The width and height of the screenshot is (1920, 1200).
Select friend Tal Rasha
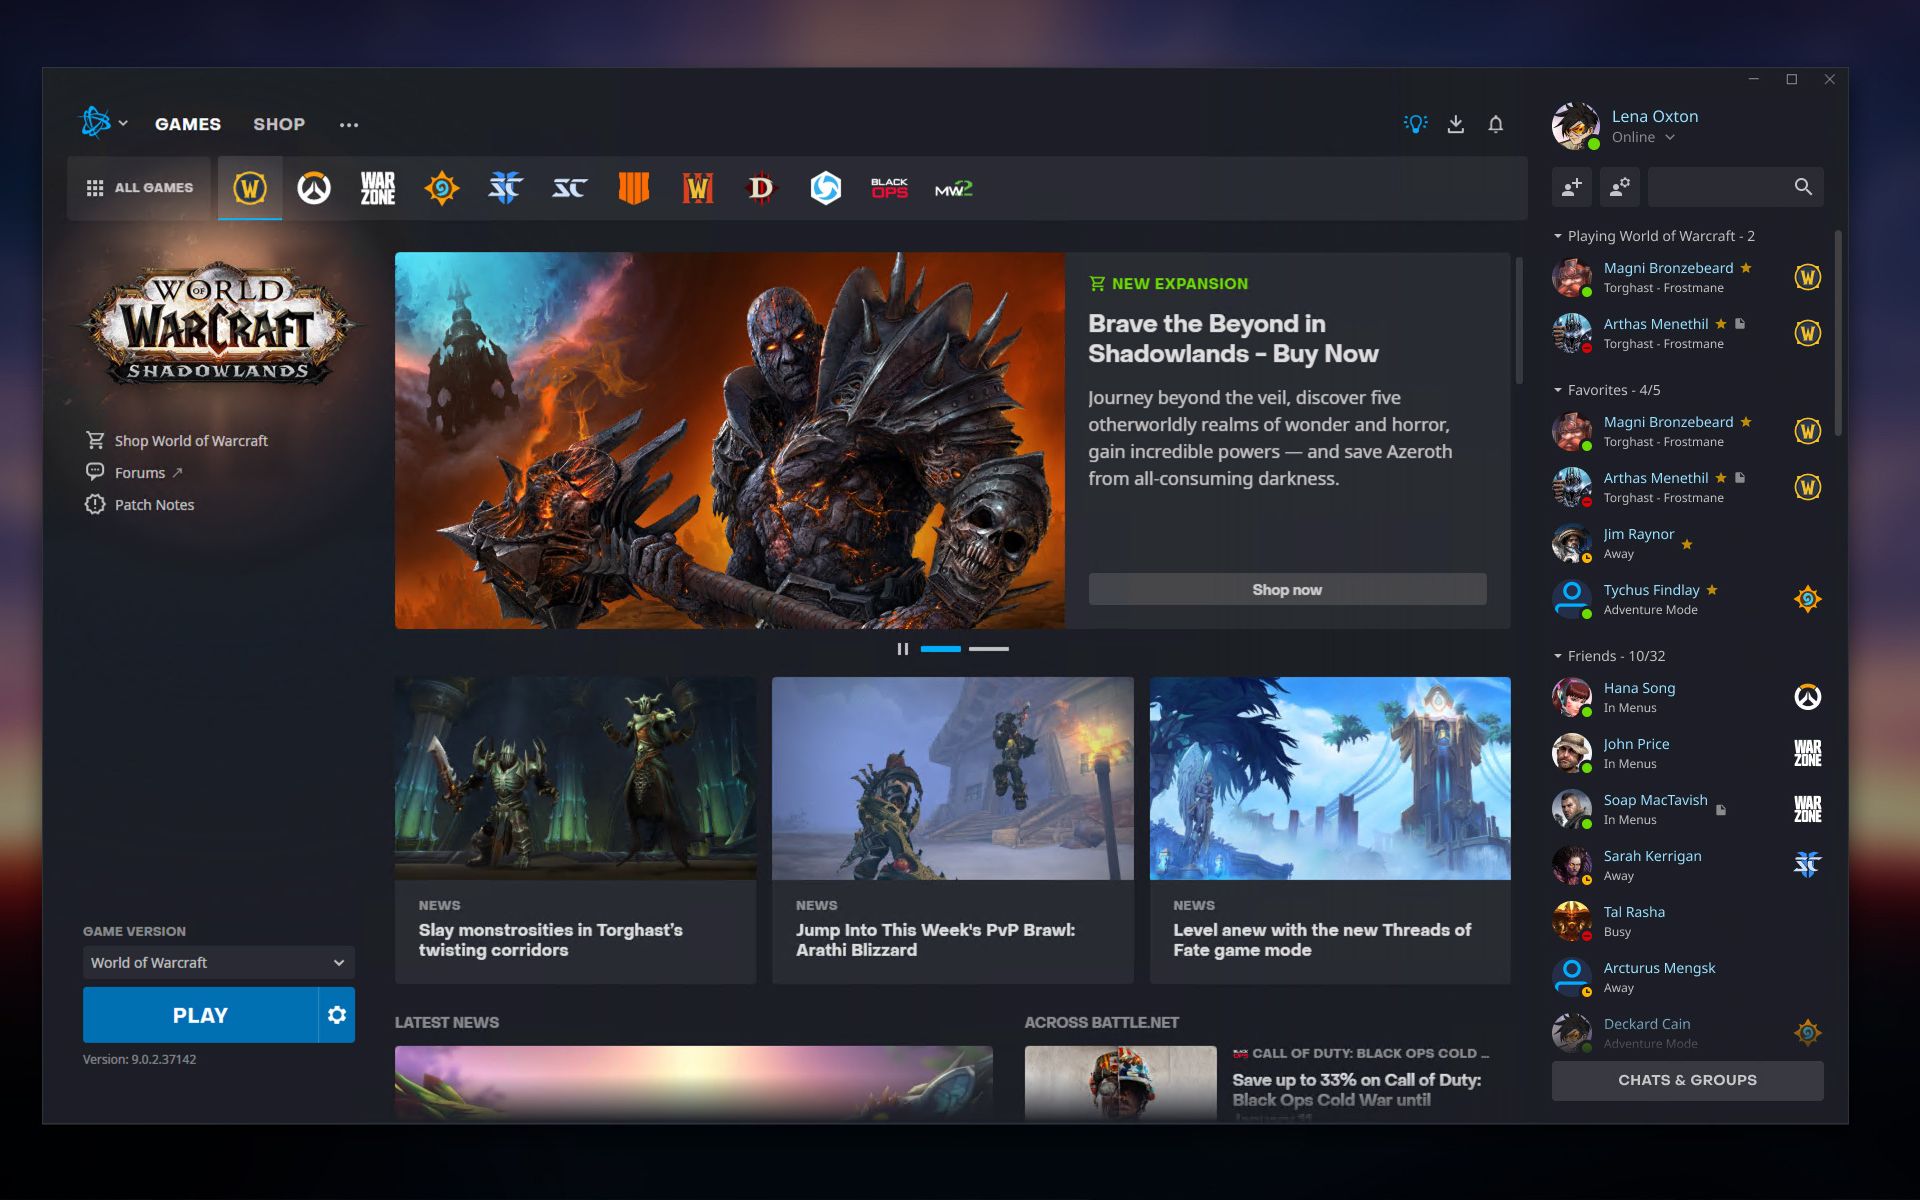pyautogui.click(x=1687, y=921)
